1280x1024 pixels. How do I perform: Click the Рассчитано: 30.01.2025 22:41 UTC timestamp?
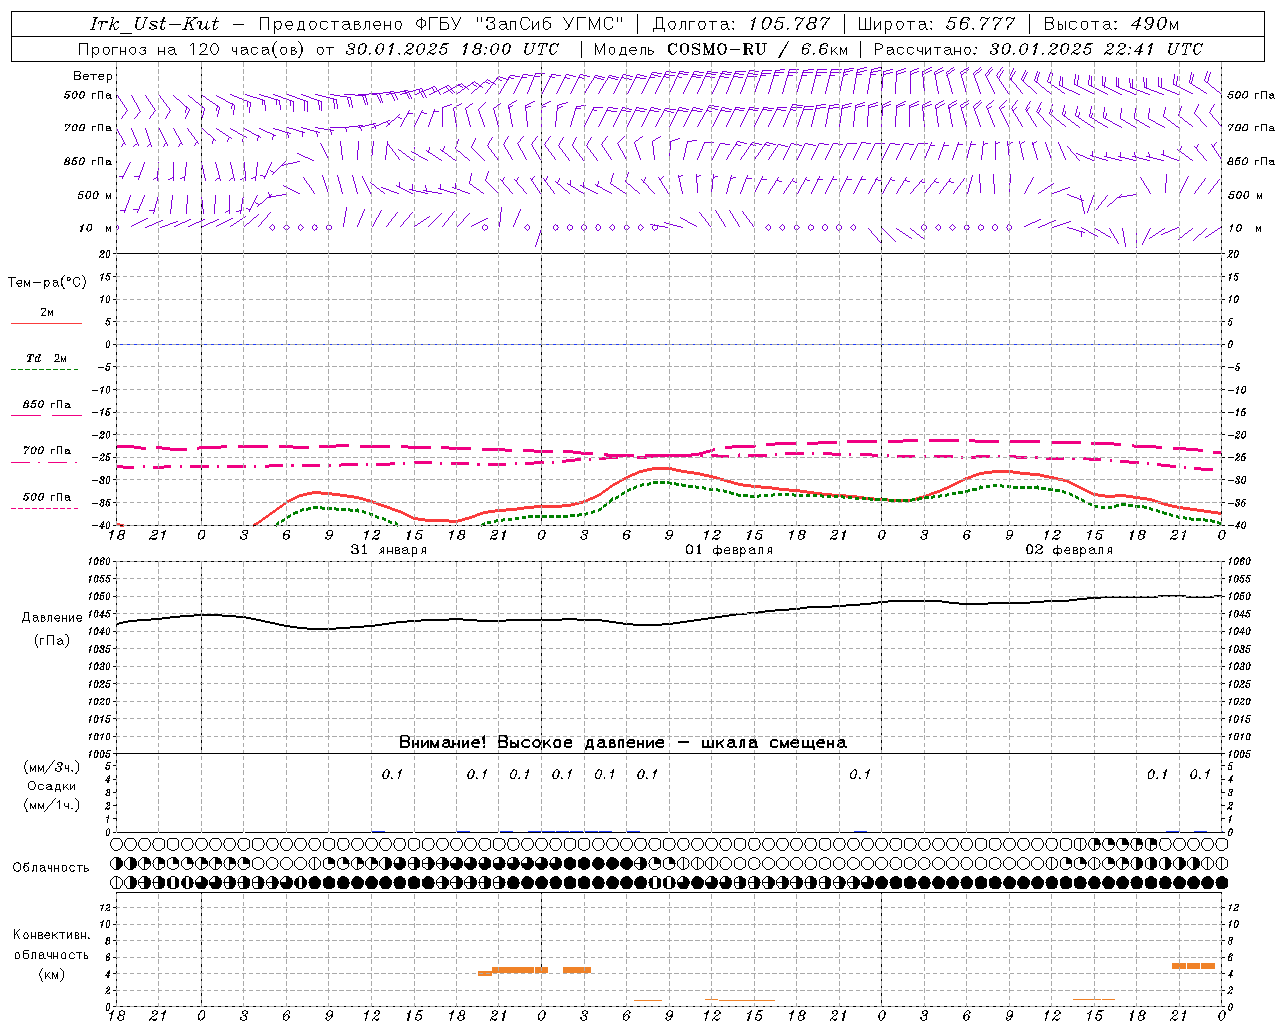(x=1038, y=49)
